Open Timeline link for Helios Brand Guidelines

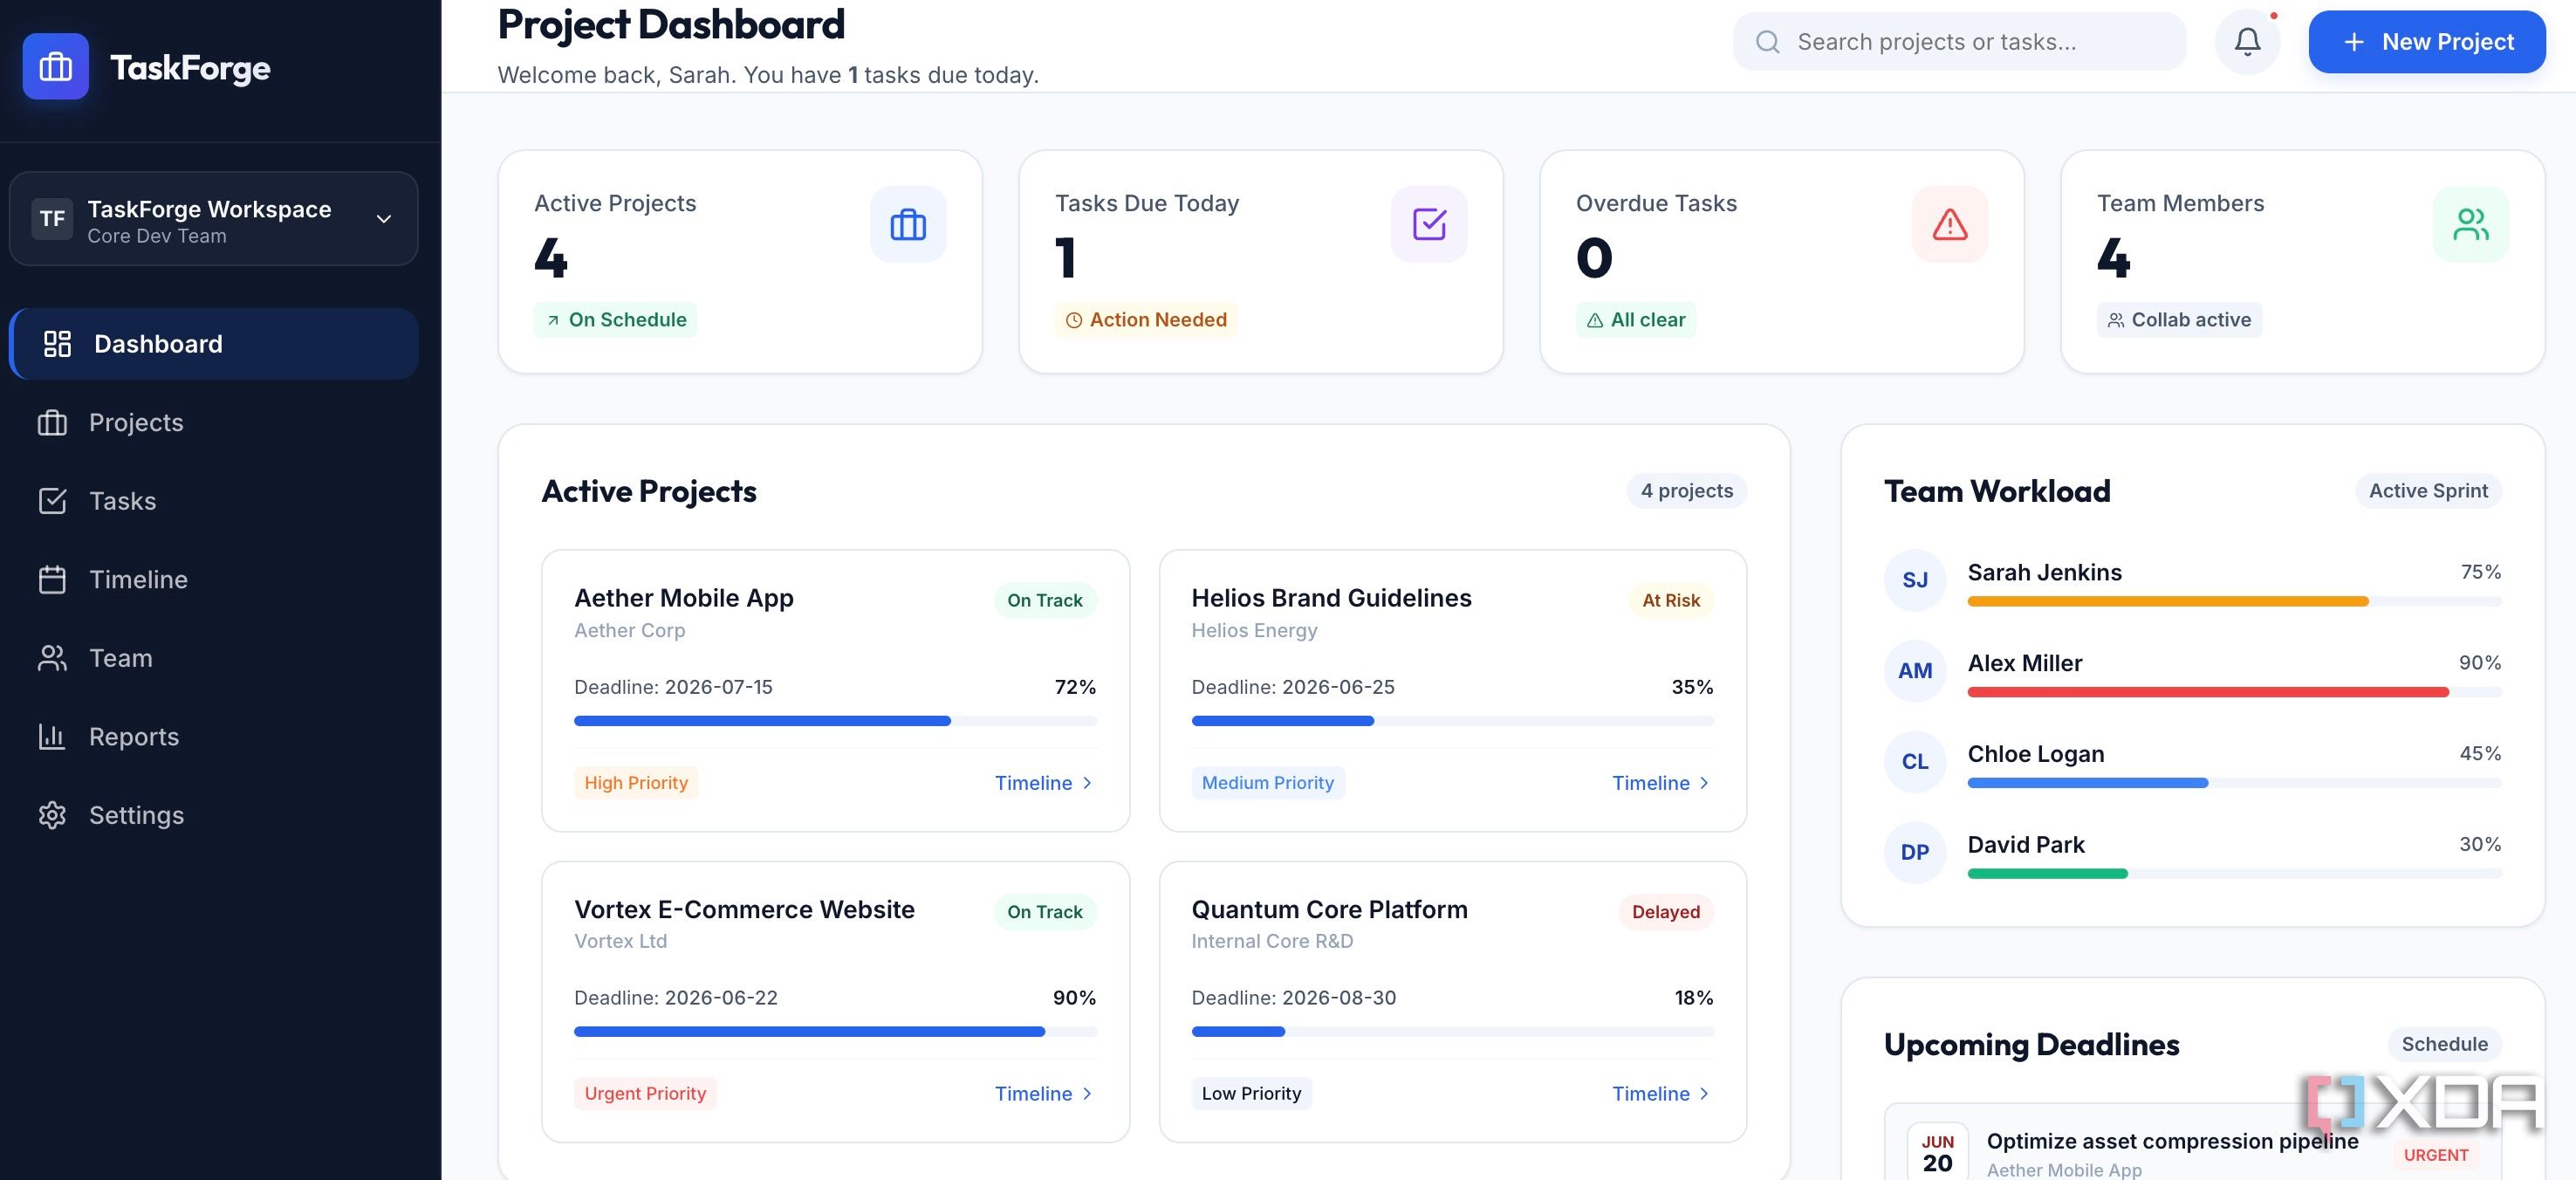click(x=1660, y=783)
